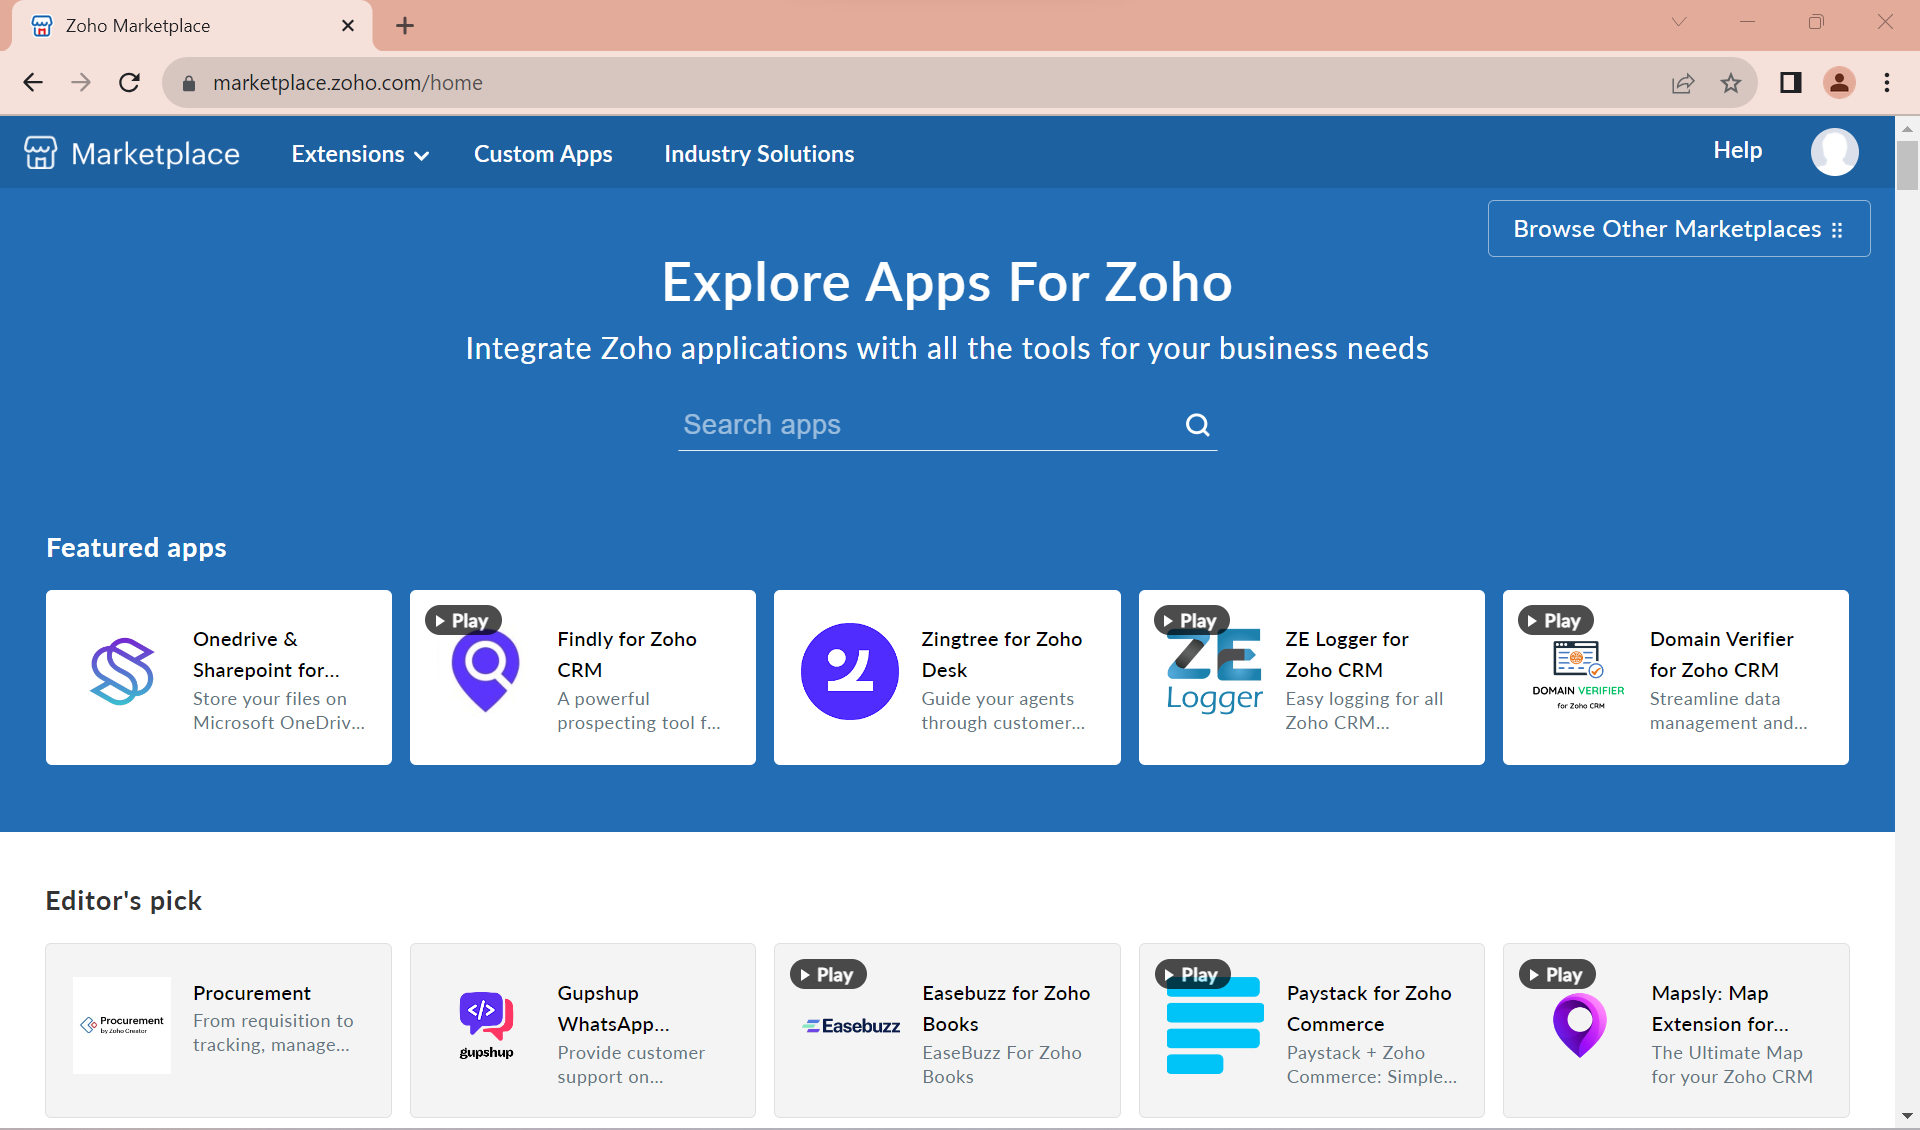Screen dimensions: 1920x1130
Task: Click the search magnifier icon
Action: tap(1197, 425)
